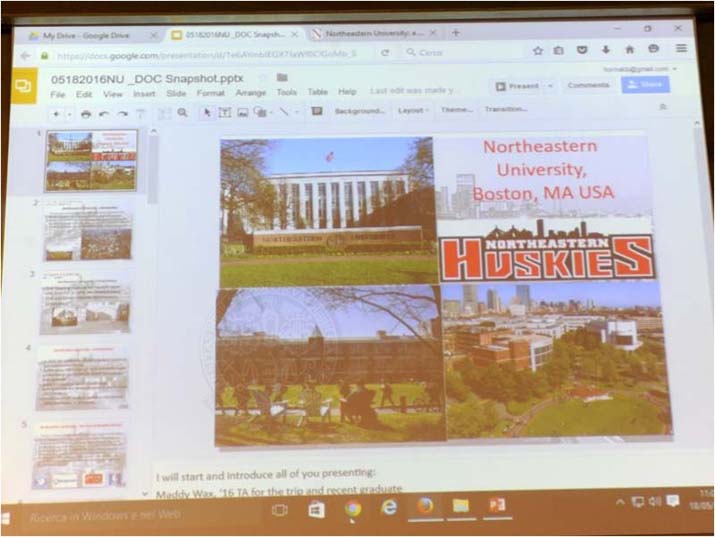Screen dimensions: 715x537
Task: Select the 05182016NU _DOC Snapshot tab
Action: click(235, 35)
